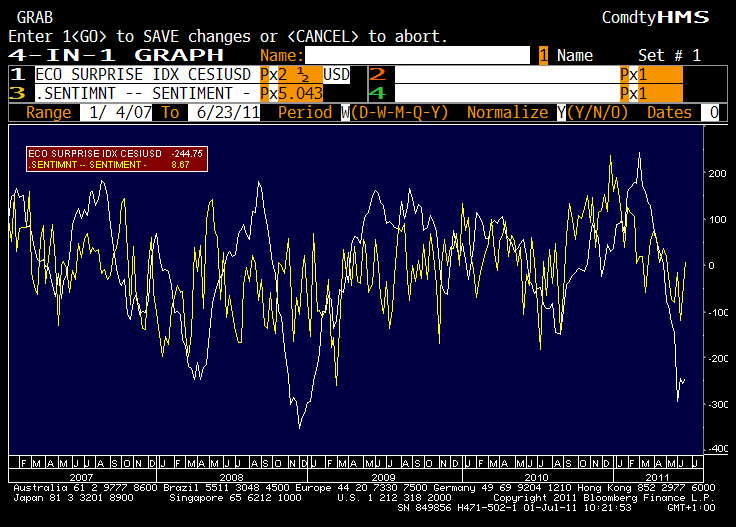Click the white number 1 row marker

16,75
